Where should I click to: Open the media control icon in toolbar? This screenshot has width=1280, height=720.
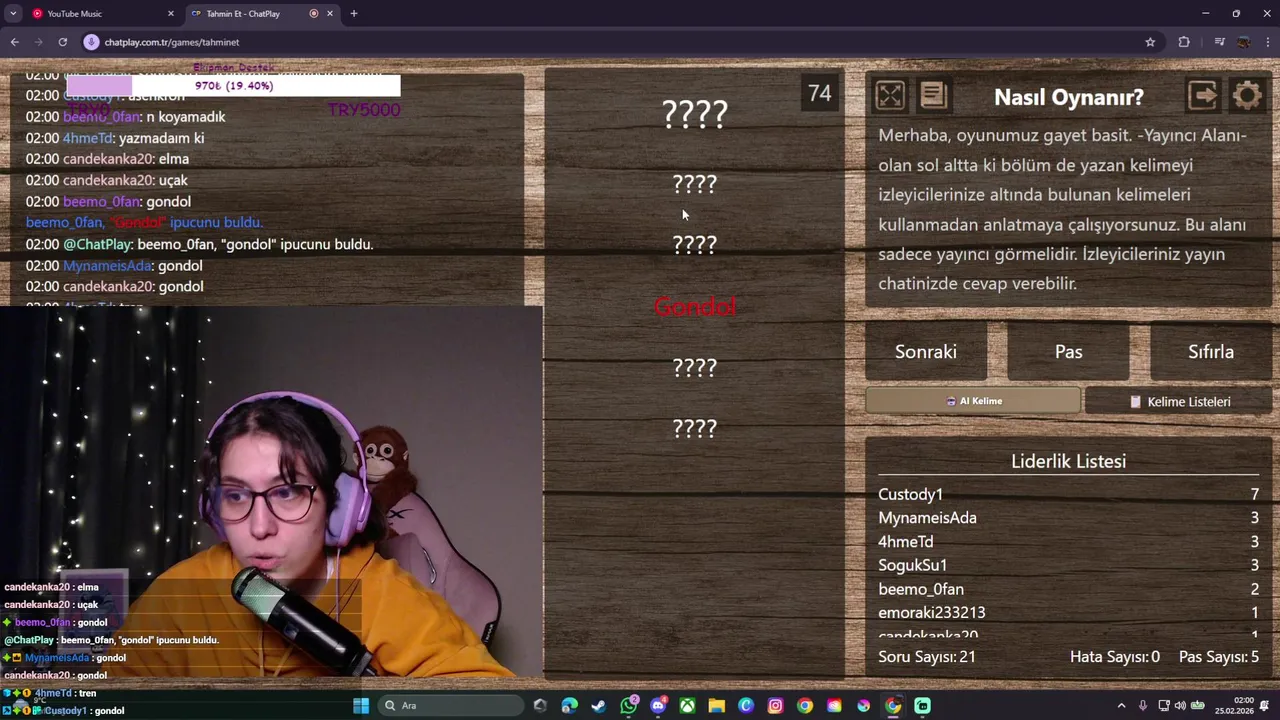1219,42
